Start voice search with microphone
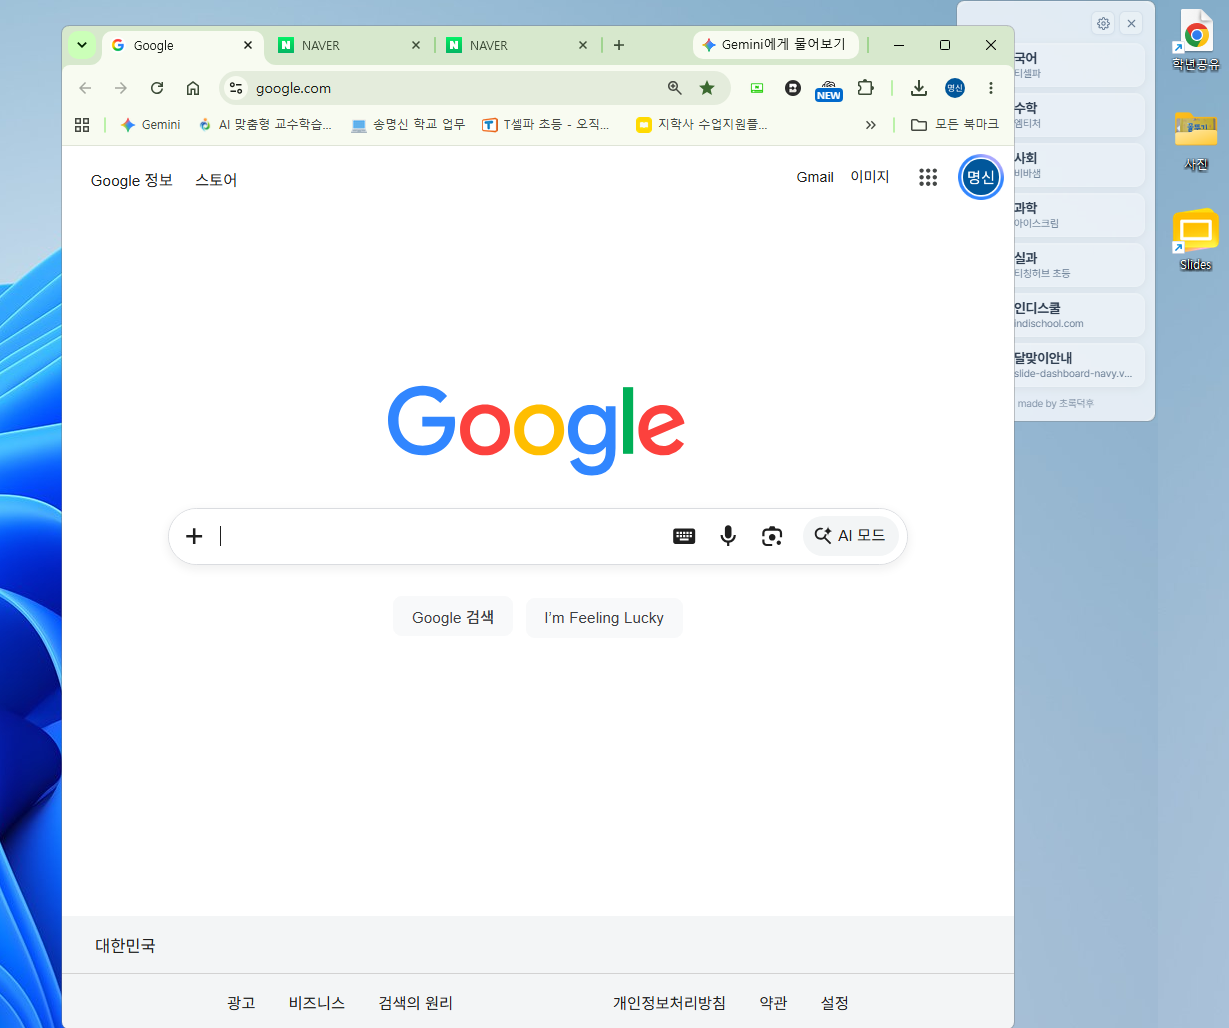 click(728, 536)
